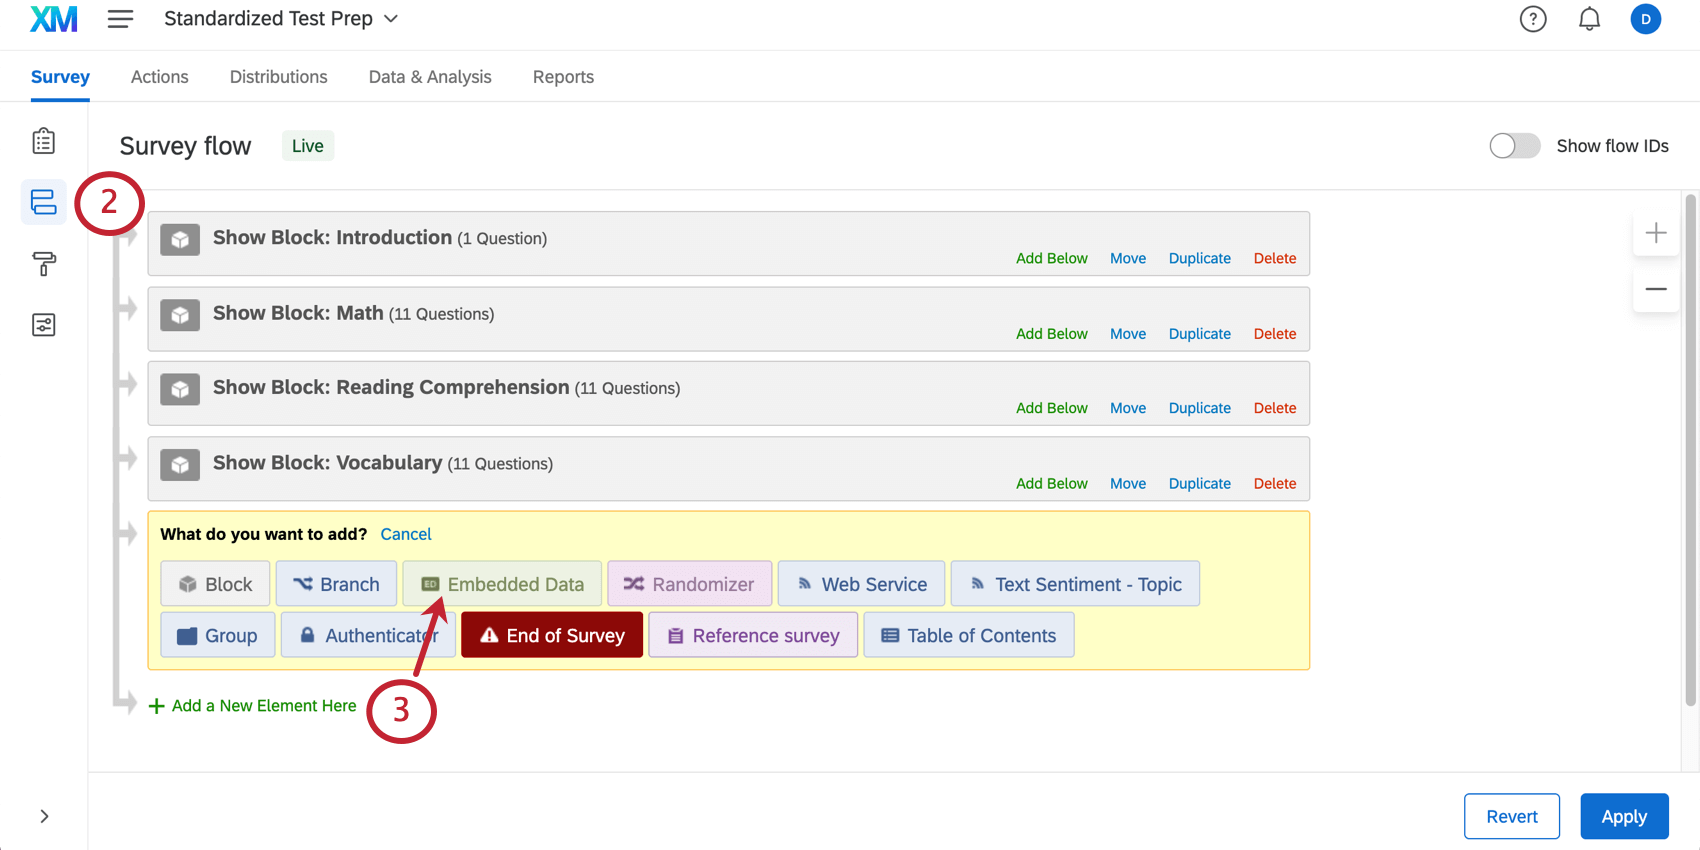The image size is (1700, 850).
Task: Duplicate the Reading Comprehension block
Action: [1200, 408]
